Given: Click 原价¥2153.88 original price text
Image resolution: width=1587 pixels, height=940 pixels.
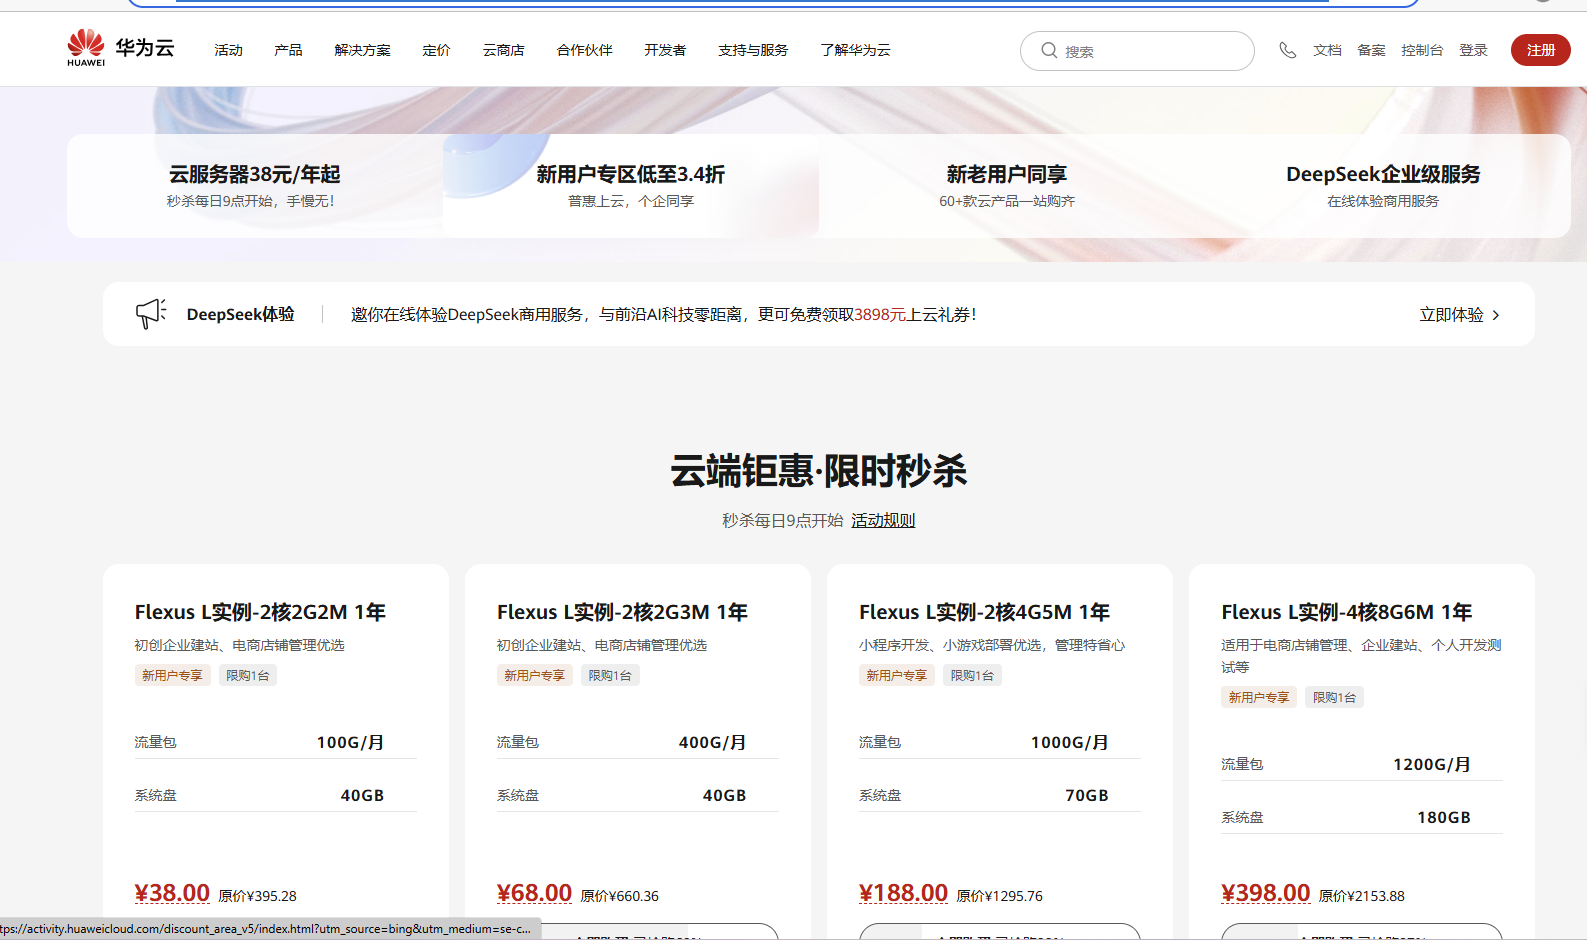Looking at the screenshot, I should [1361, 896].
